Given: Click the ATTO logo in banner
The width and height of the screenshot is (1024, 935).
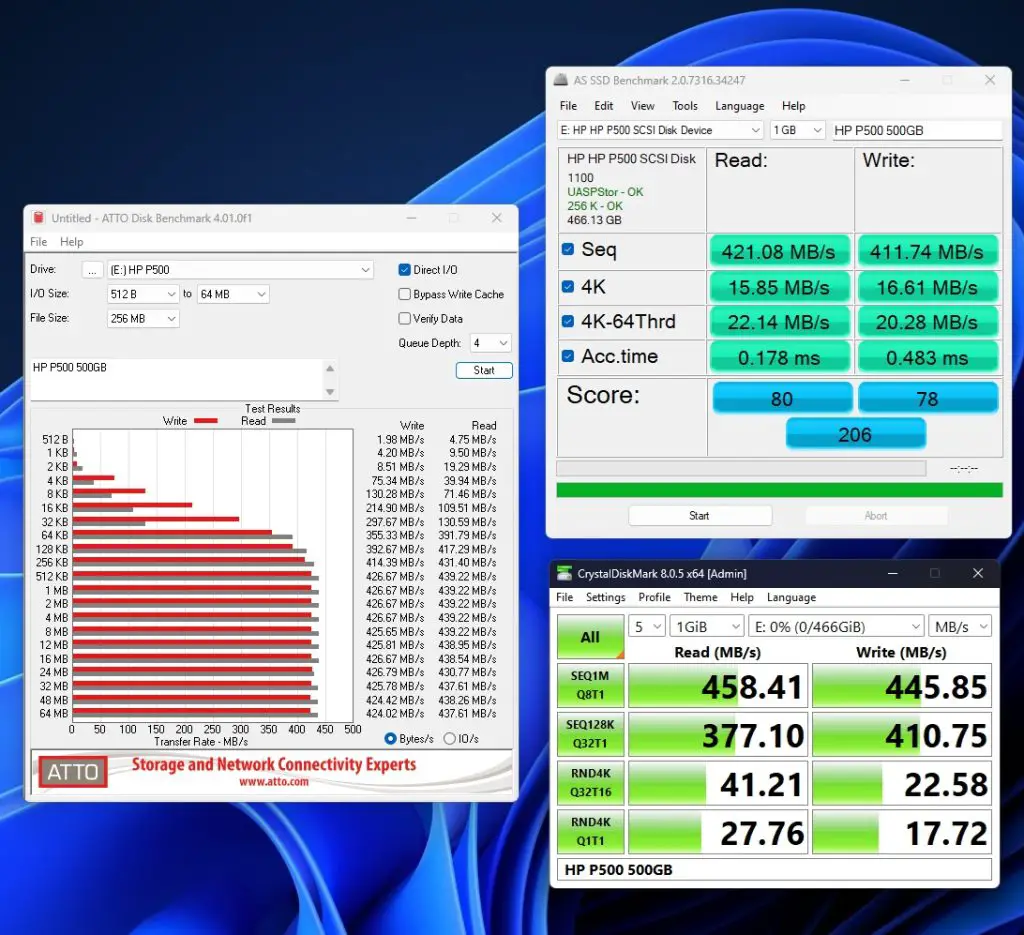Looking at the screenshot, I should click(x=72, y=772).
